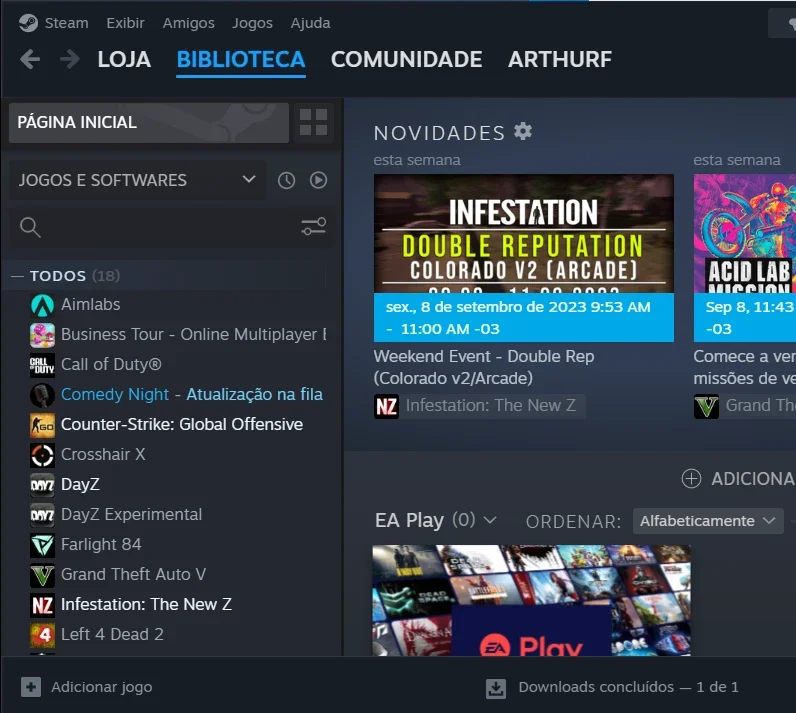Click the Aimlabs game icon
Screen dimensions: 796x713
click(42, 305)
